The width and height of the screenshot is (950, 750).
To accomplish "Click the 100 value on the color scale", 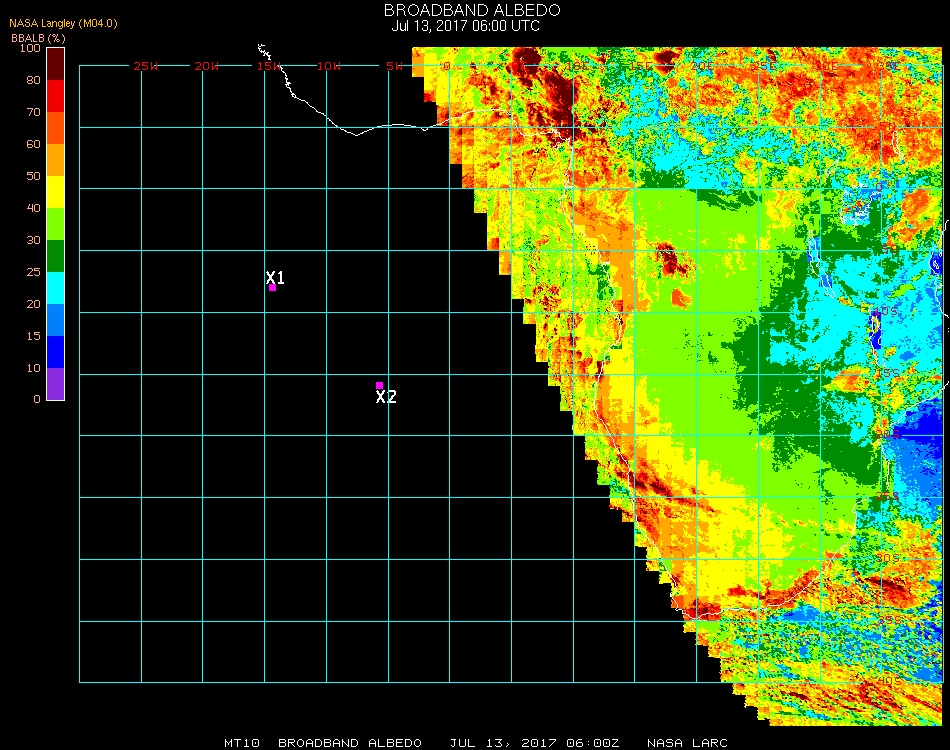I will pyautogui.click(x=30, y=48).
